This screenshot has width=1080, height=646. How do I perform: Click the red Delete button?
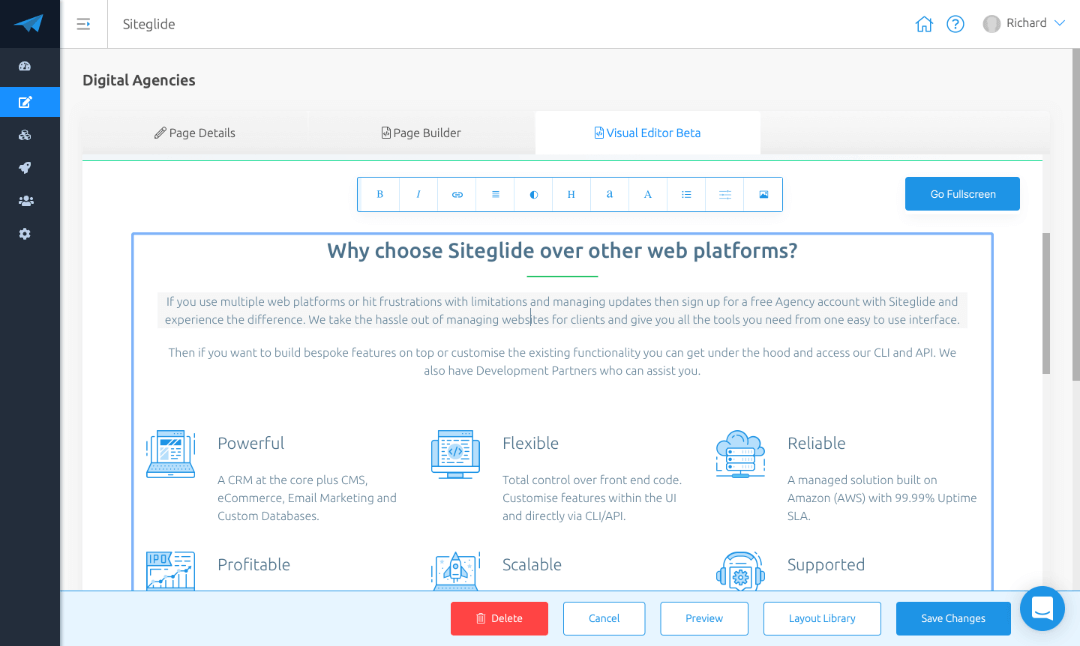pyautogui.click(x=499, y=618)
